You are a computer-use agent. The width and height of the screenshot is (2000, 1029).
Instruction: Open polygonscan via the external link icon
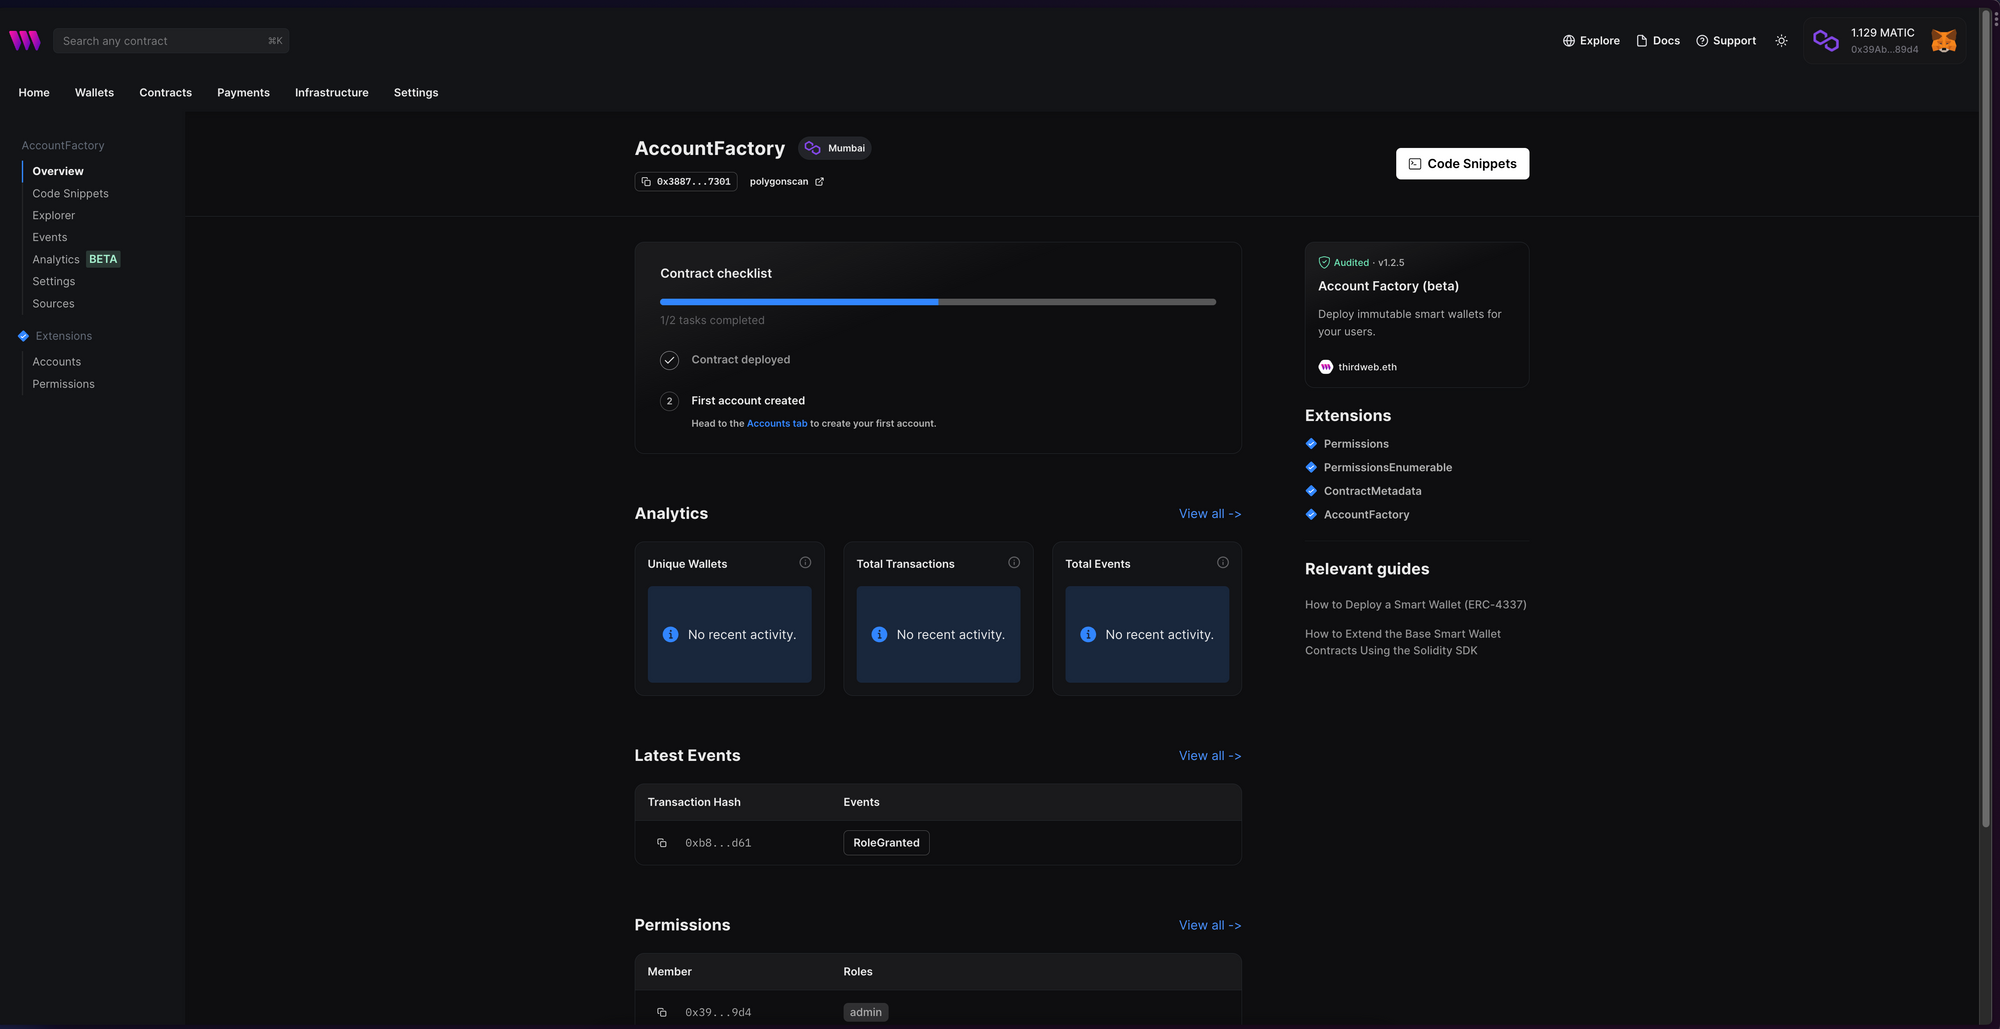[819, 181]
